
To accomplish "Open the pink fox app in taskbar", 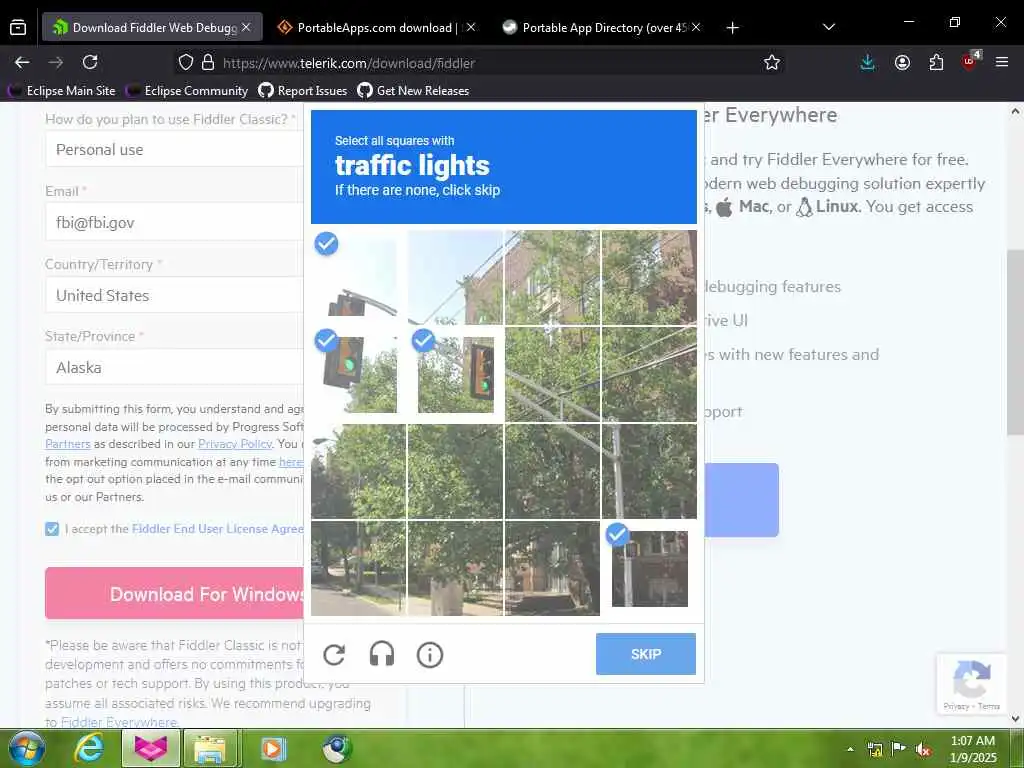I will pos(151,749).
